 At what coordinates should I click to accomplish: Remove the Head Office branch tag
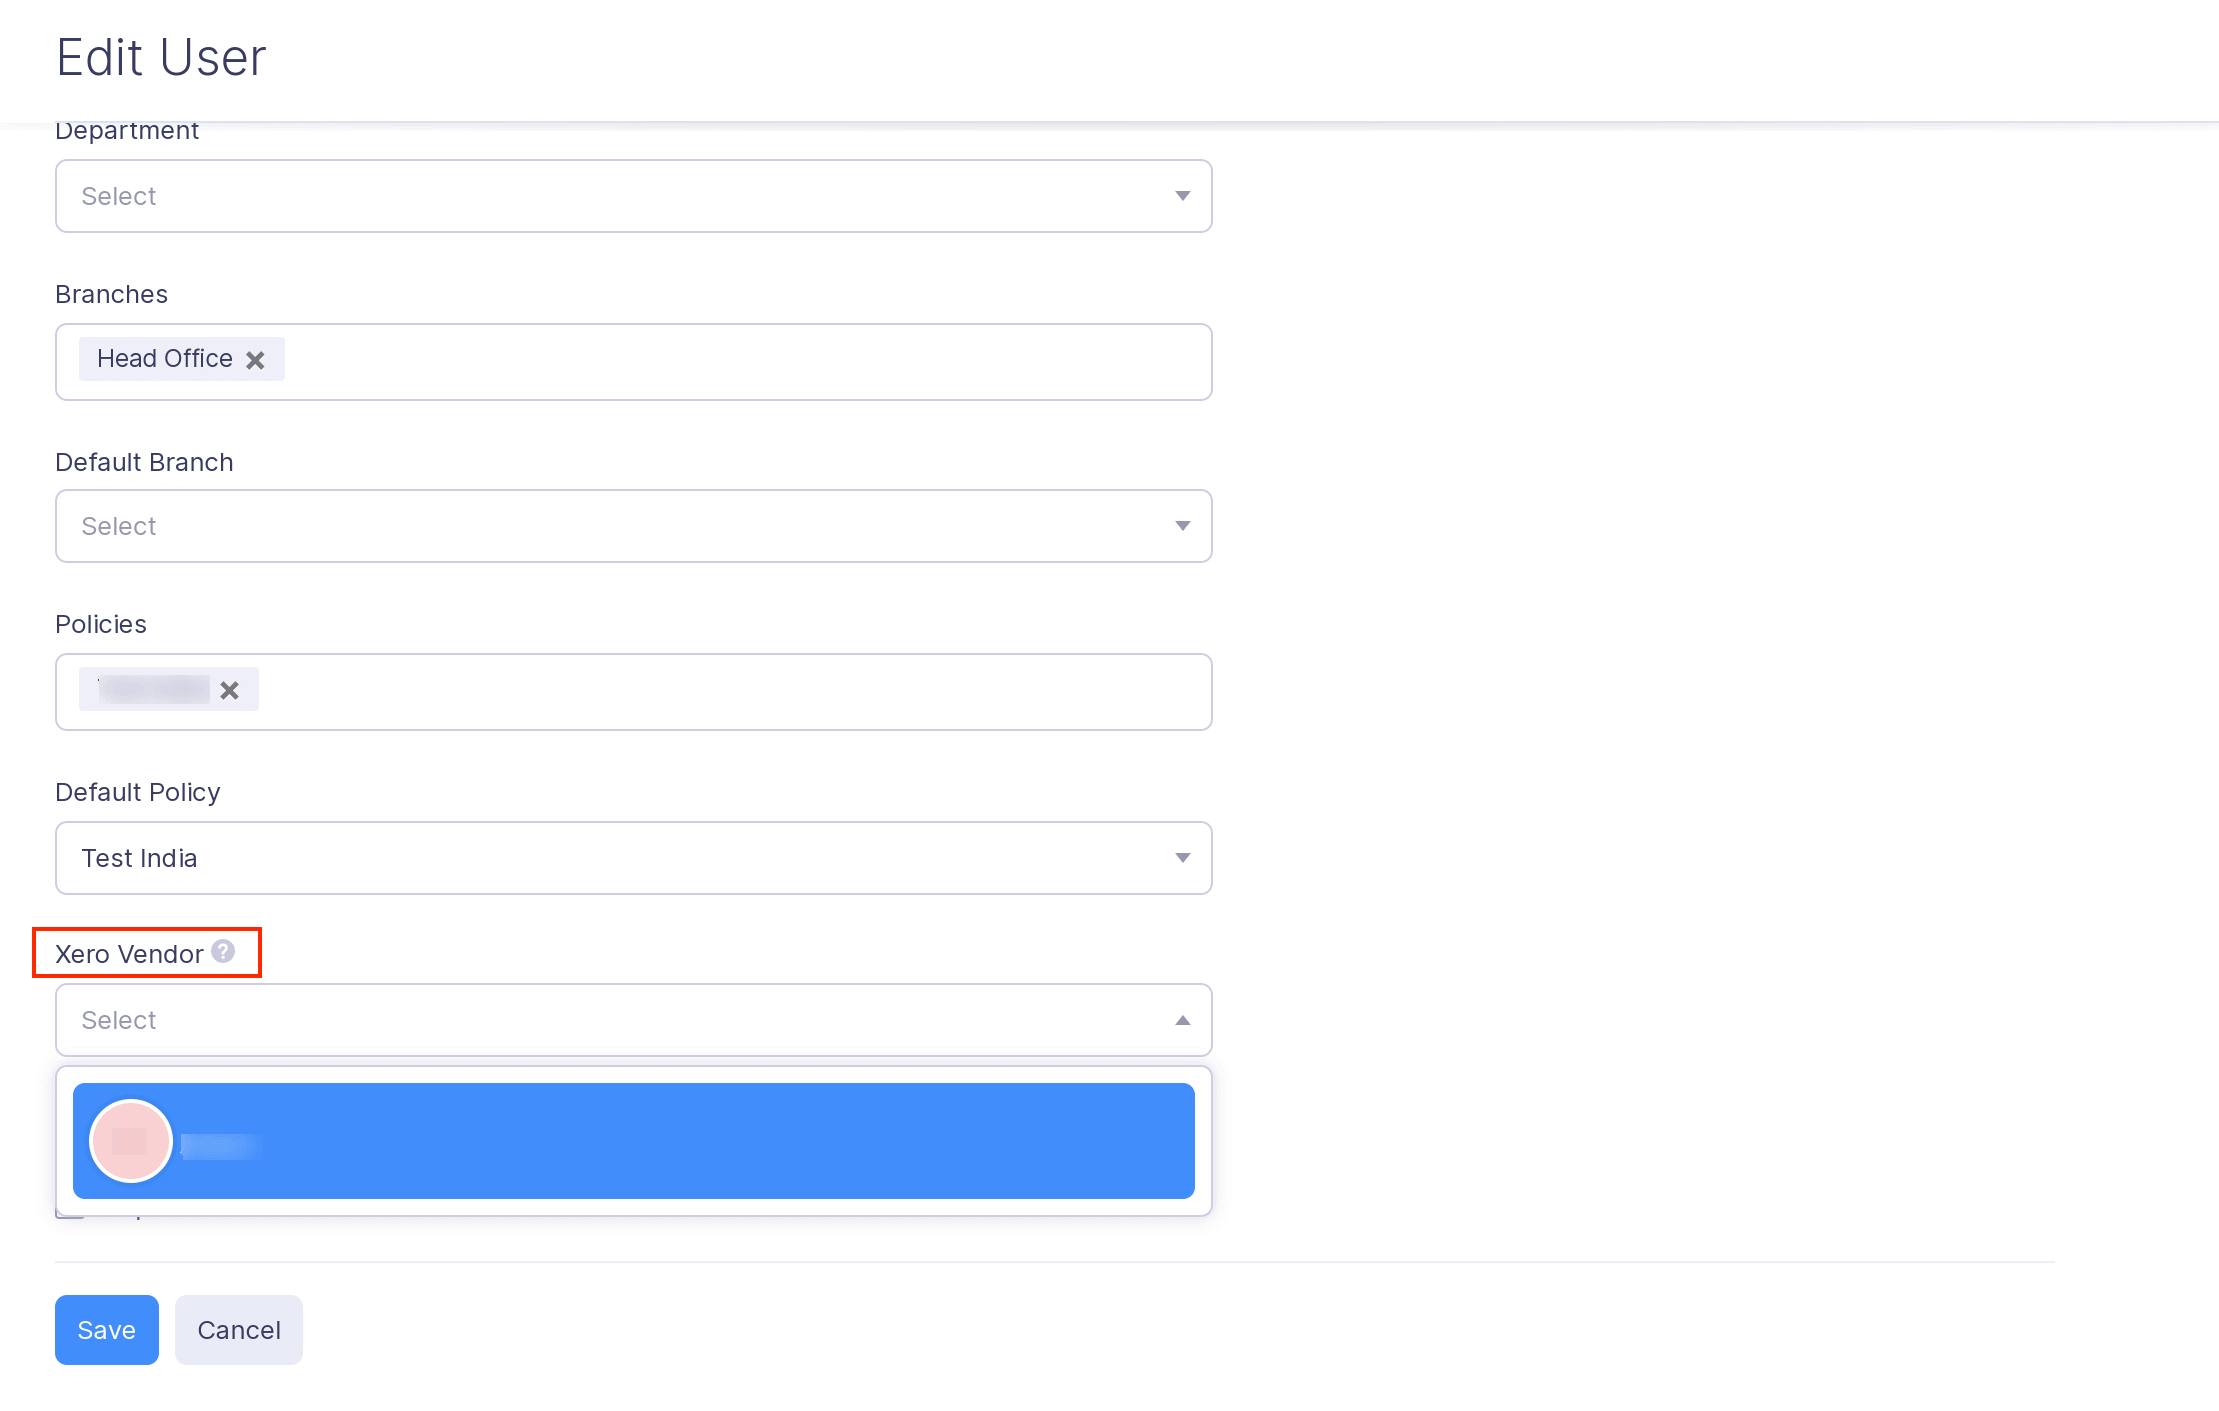pos(255,360)
